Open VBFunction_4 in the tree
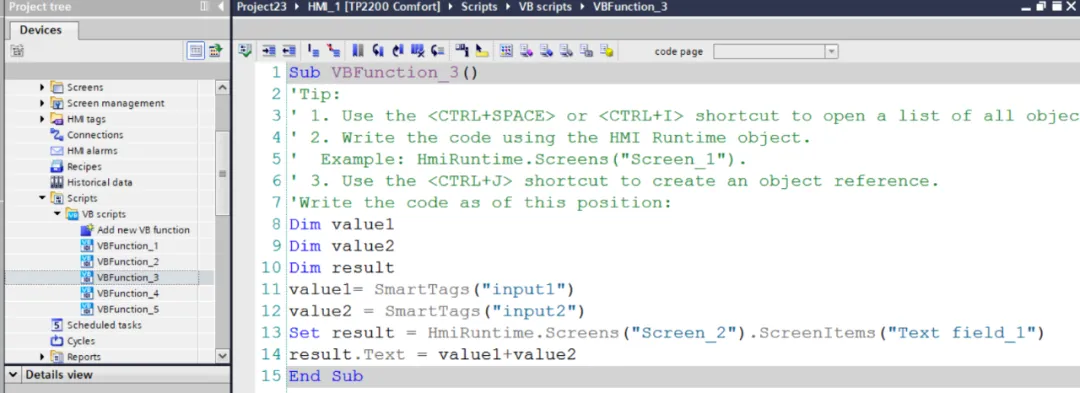This screenshot has width=1080, height=393. (127, 293)
